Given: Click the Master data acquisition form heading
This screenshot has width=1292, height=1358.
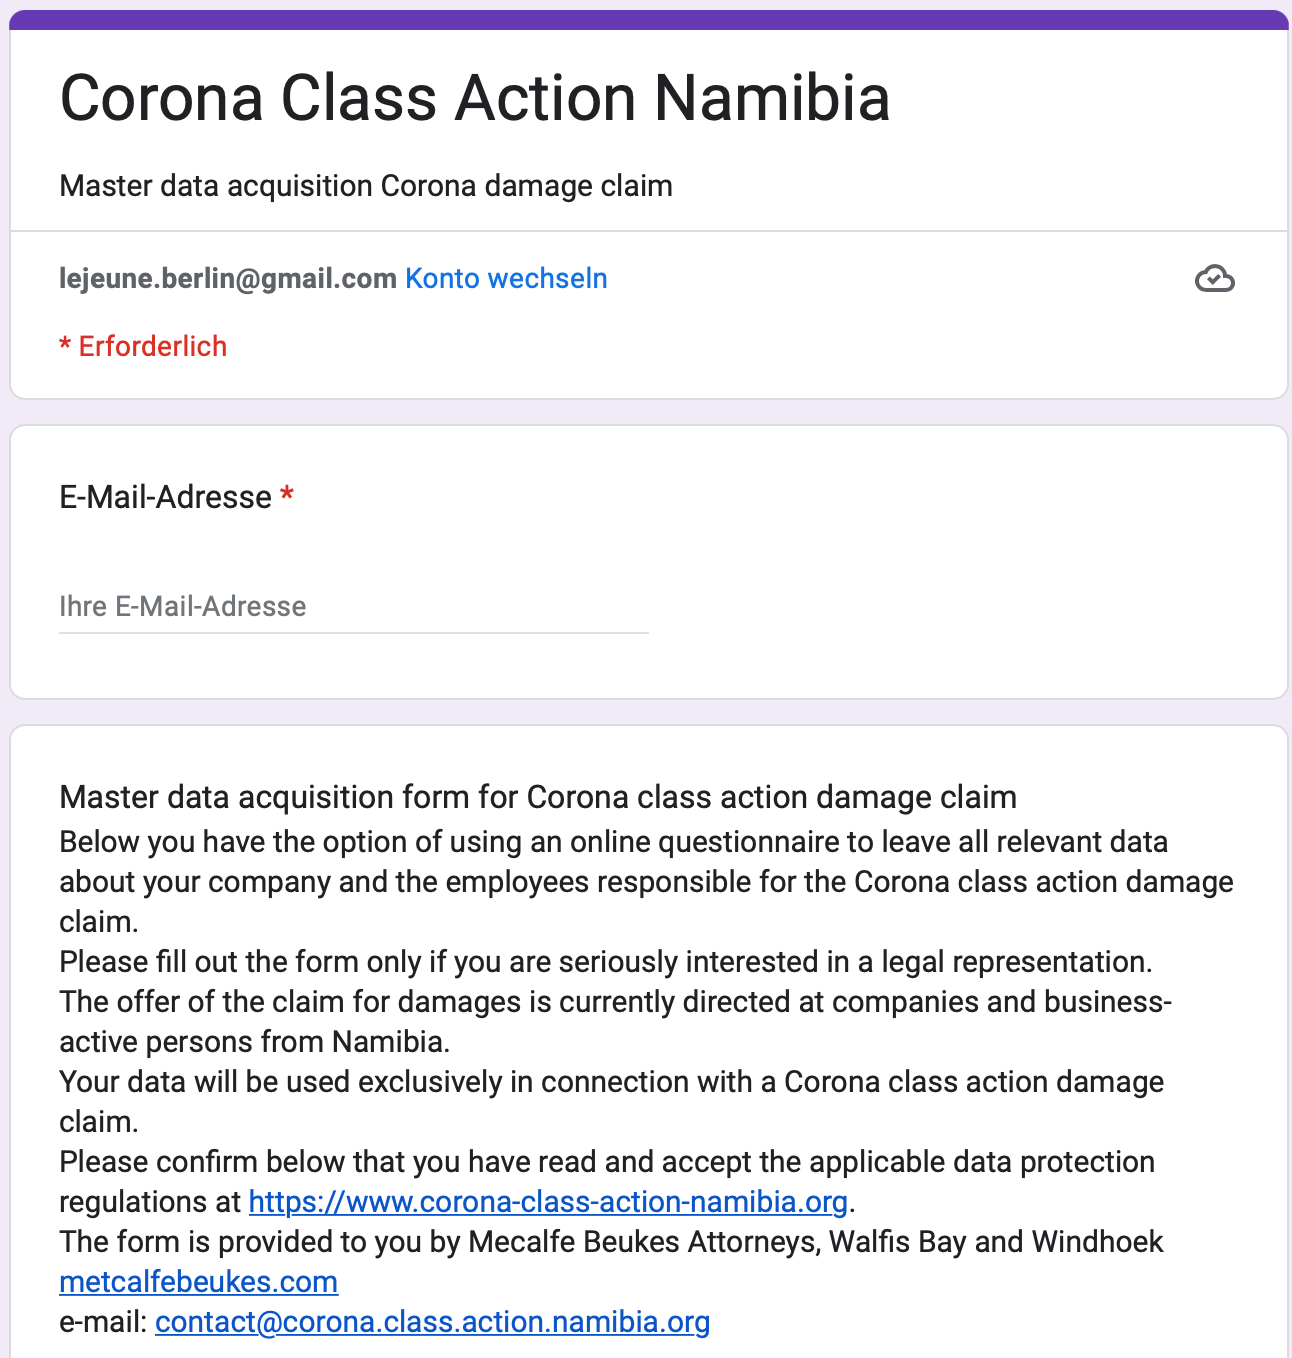Looking at the screenshot, I should click(538, 797).
